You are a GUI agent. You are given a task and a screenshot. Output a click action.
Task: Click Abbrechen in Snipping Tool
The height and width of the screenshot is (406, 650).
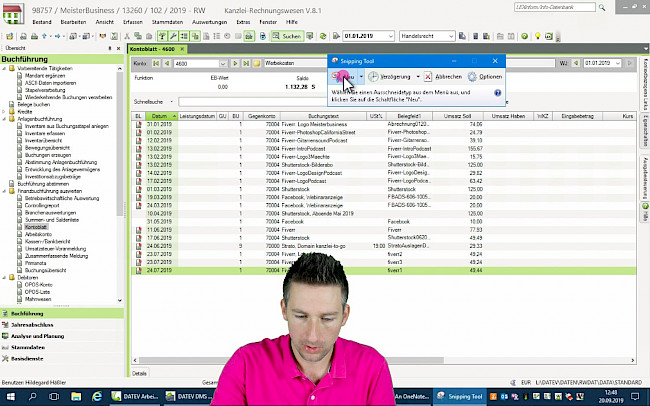(443, 77)
